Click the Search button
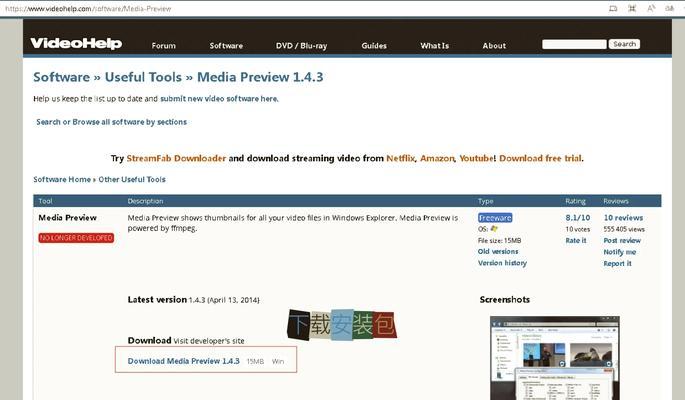 (x=624, y=44)
